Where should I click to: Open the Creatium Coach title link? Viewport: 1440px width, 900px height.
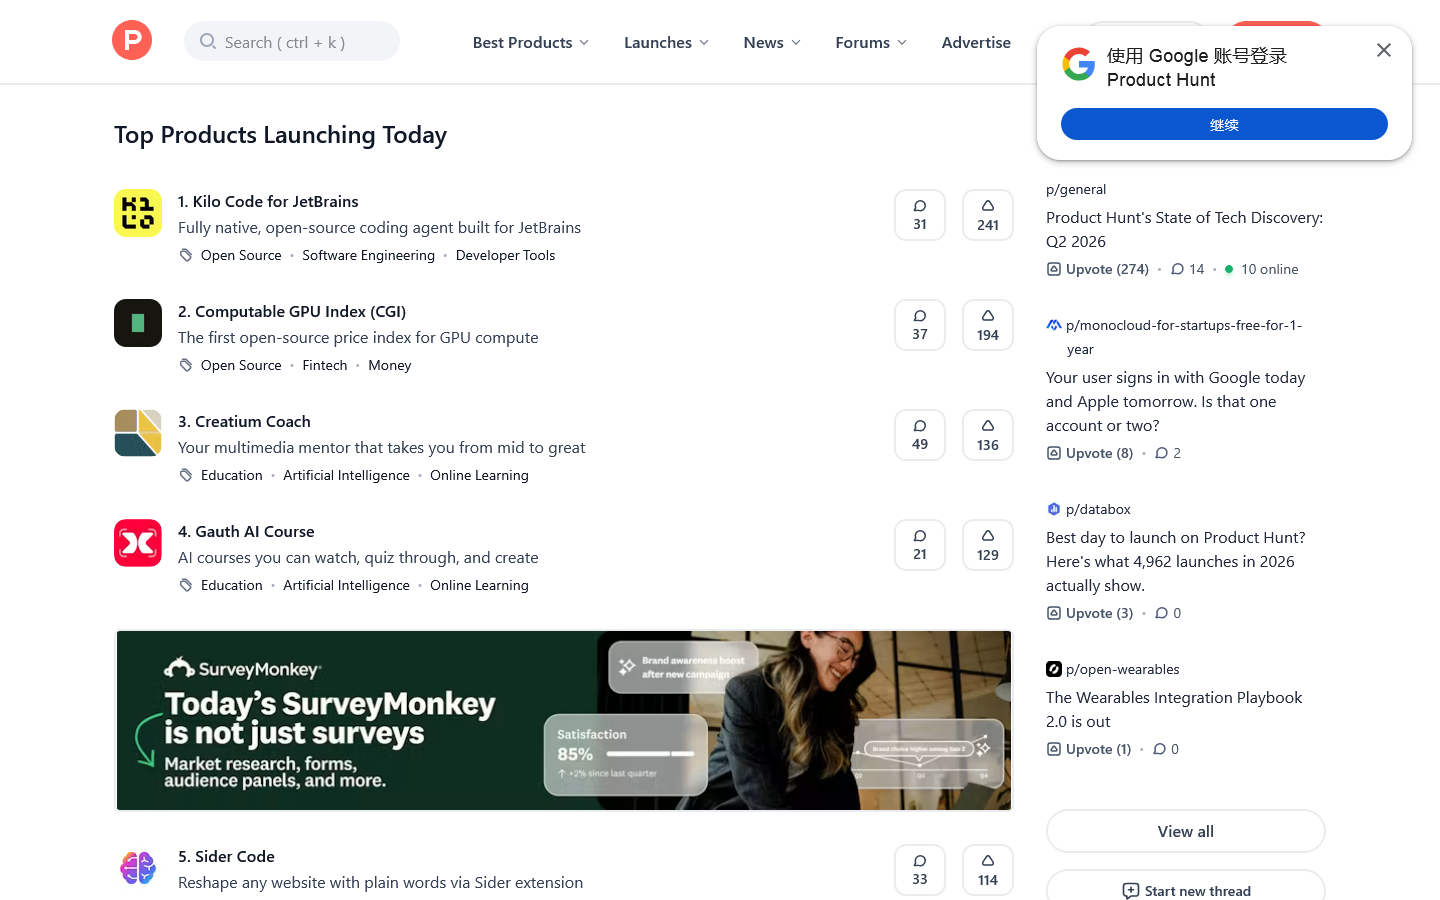[x=244, y=421]
